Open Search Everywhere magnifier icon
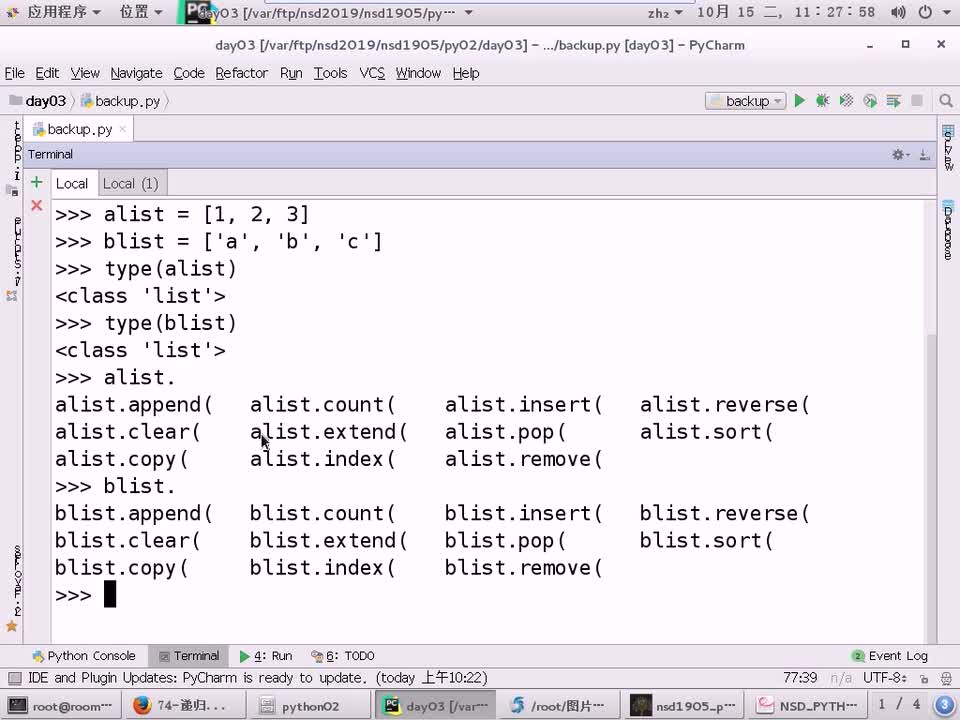The width and height of the screenshot is (960, 720). coord(945,101)
